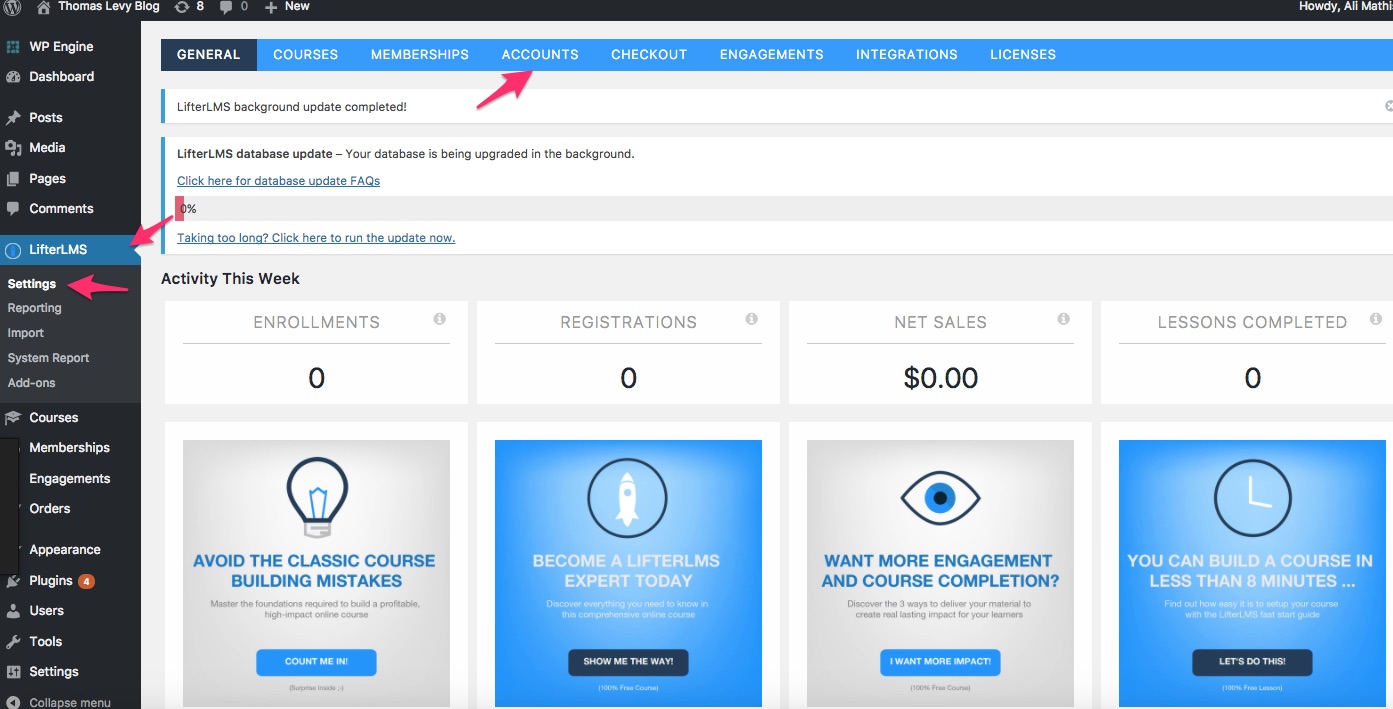Open Plugins in the sidebar
Viewport: 1393px width, 709px height.
point(51,581)
